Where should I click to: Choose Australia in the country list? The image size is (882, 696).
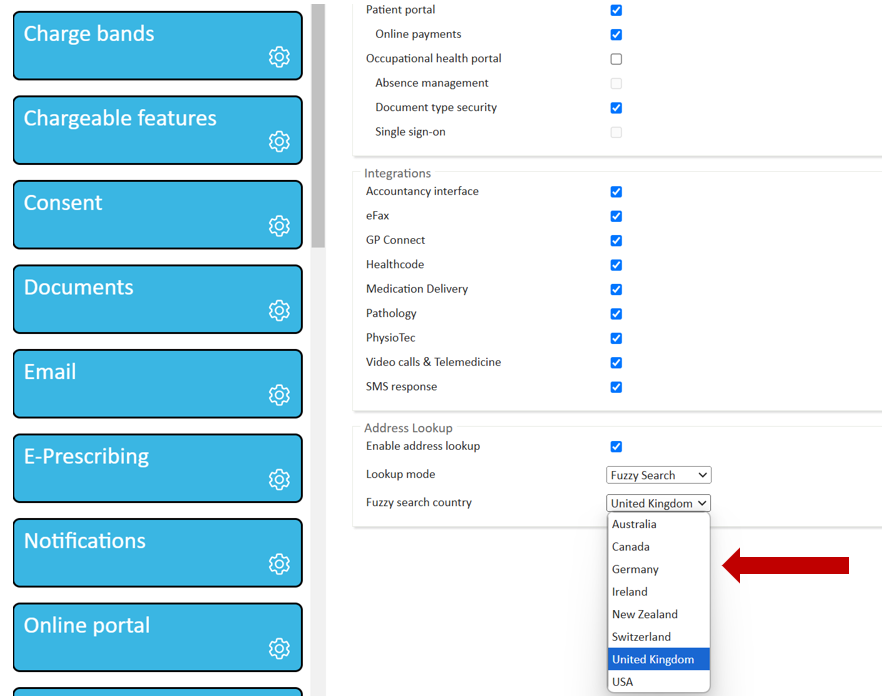coord(635,525)
